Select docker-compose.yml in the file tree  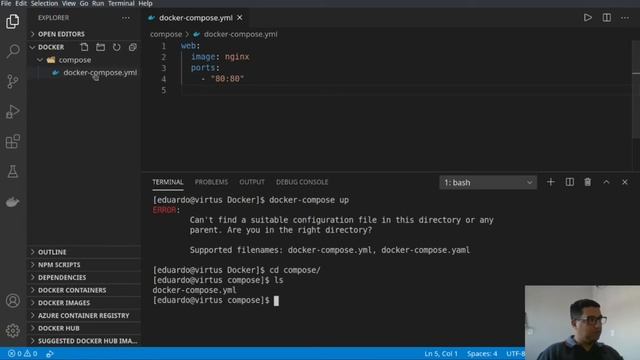[100, 73]
